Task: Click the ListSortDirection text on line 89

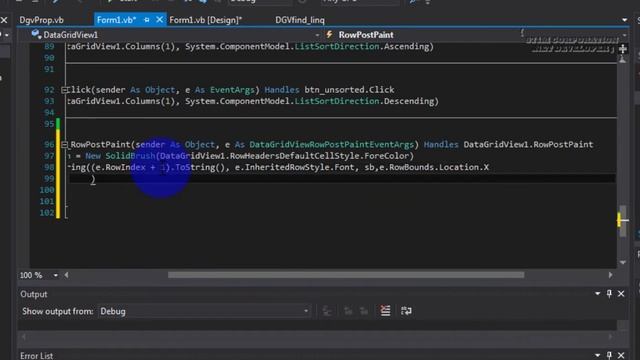Action: (x=337, y=47)
